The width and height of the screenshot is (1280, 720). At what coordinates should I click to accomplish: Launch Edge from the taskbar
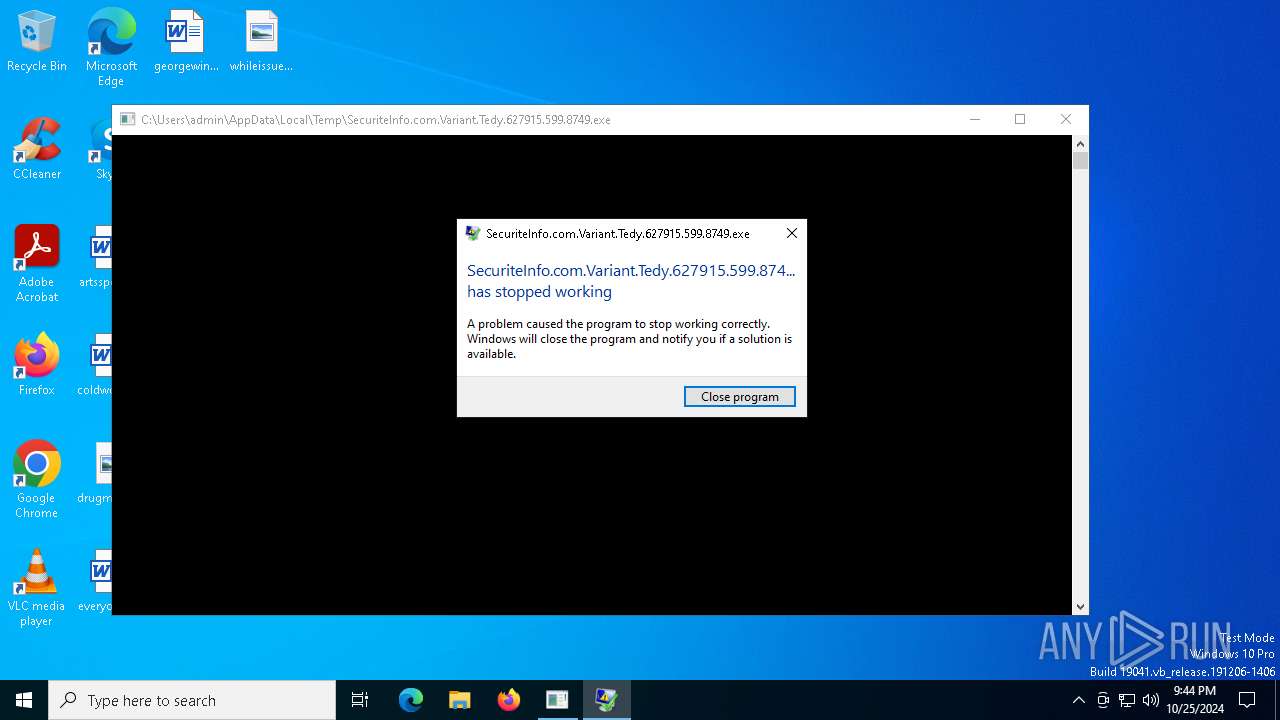411,700
